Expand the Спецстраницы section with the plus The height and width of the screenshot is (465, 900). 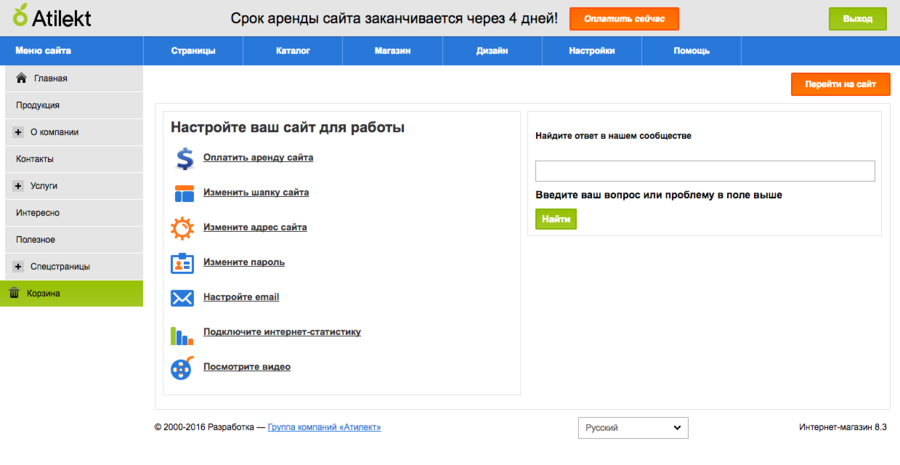pyautogui.click(x=18, y=266)
